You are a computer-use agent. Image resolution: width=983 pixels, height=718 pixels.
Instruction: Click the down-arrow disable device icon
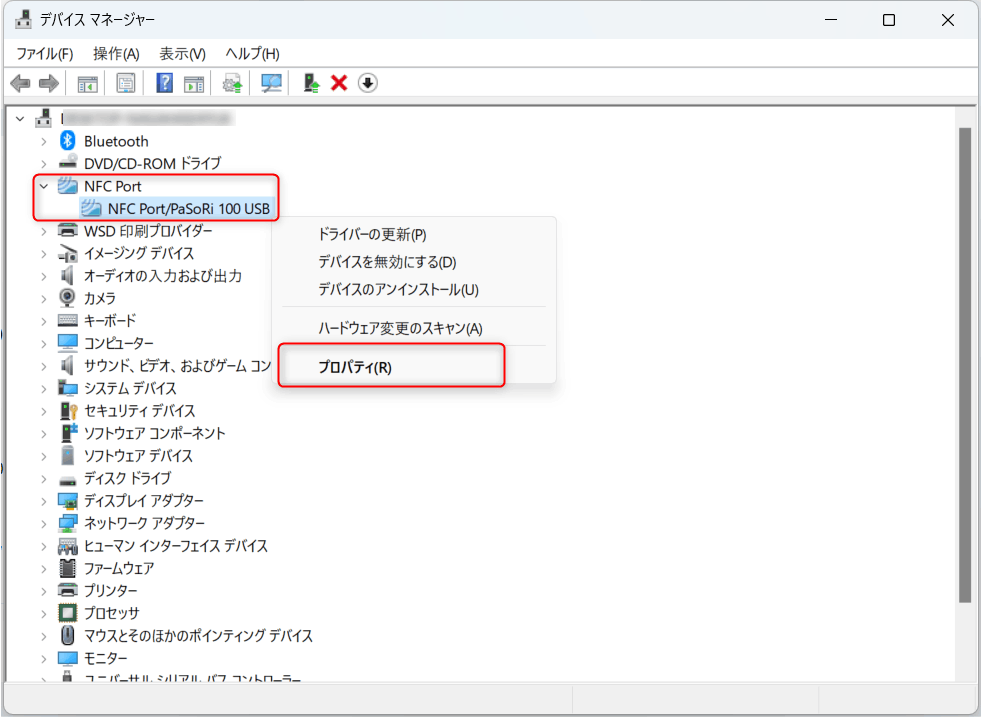(x=368, y=83)
